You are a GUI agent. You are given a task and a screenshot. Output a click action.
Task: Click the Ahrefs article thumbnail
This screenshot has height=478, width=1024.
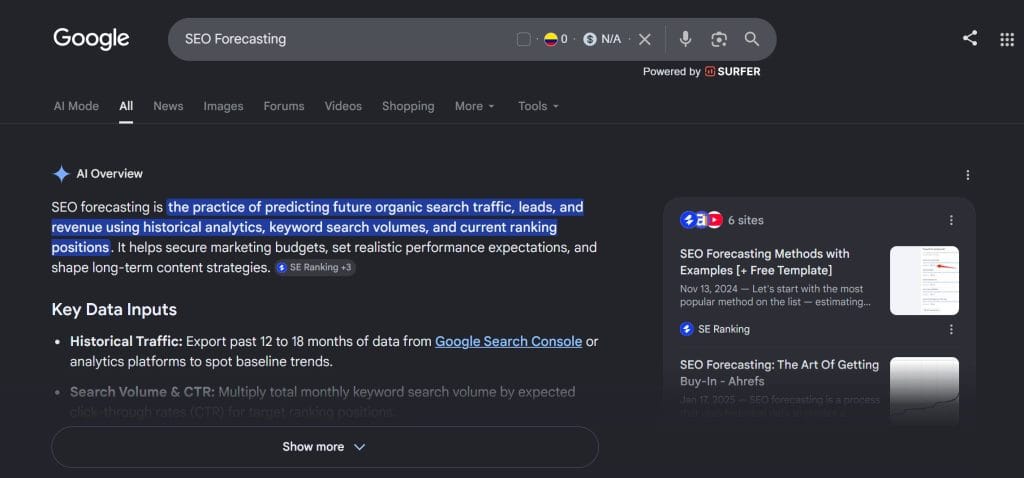tap(924, 390)
